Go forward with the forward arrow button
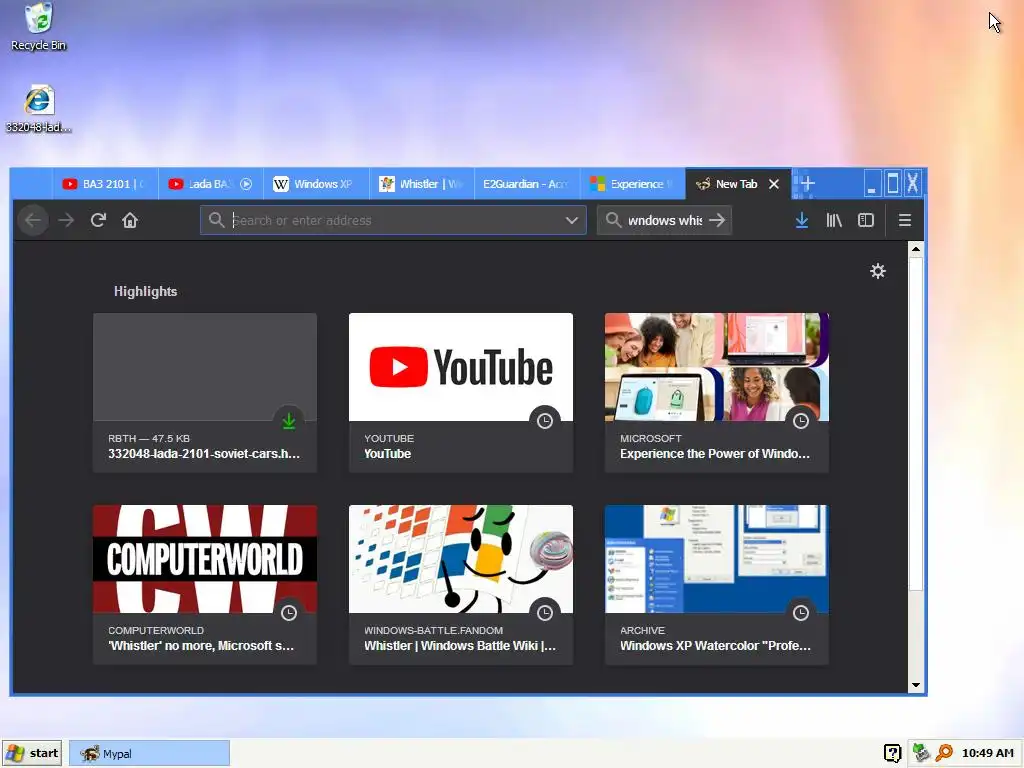This screenshot has height=768, width=1024. click(66, 221)
